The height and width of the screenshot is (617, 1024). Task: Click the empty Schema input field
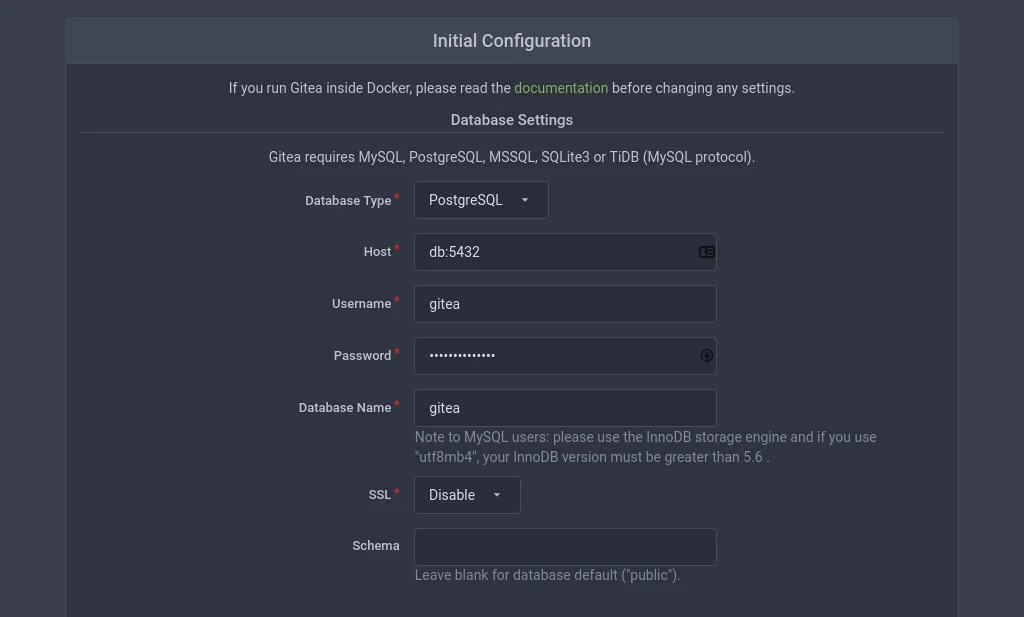pos(566,546)
